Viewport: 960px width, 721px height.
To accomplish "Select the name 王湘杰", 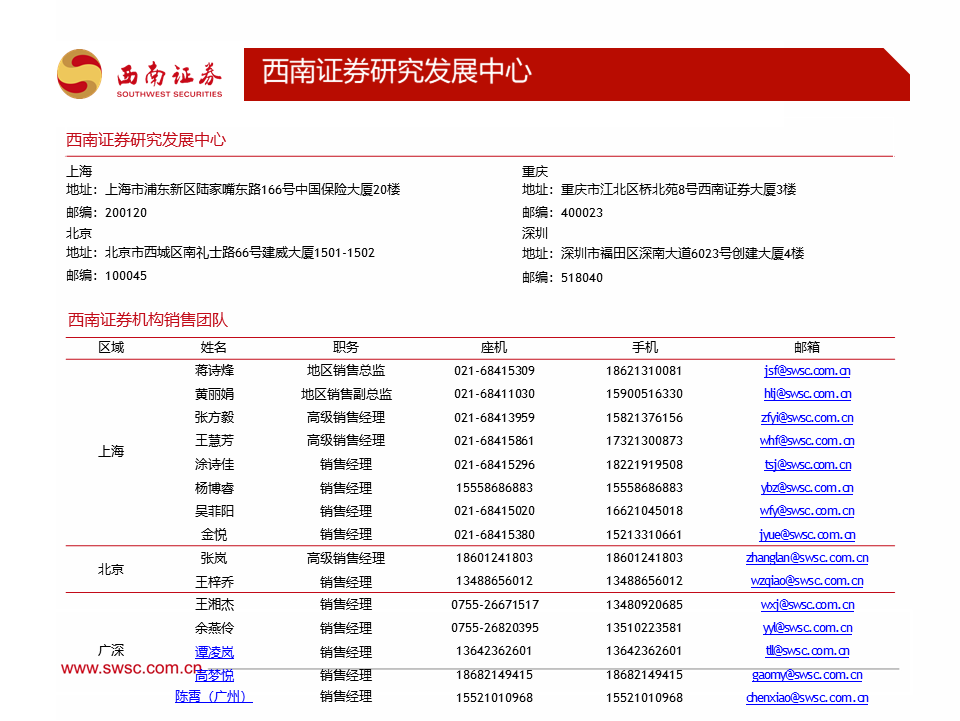I will (x=214, y=605).
